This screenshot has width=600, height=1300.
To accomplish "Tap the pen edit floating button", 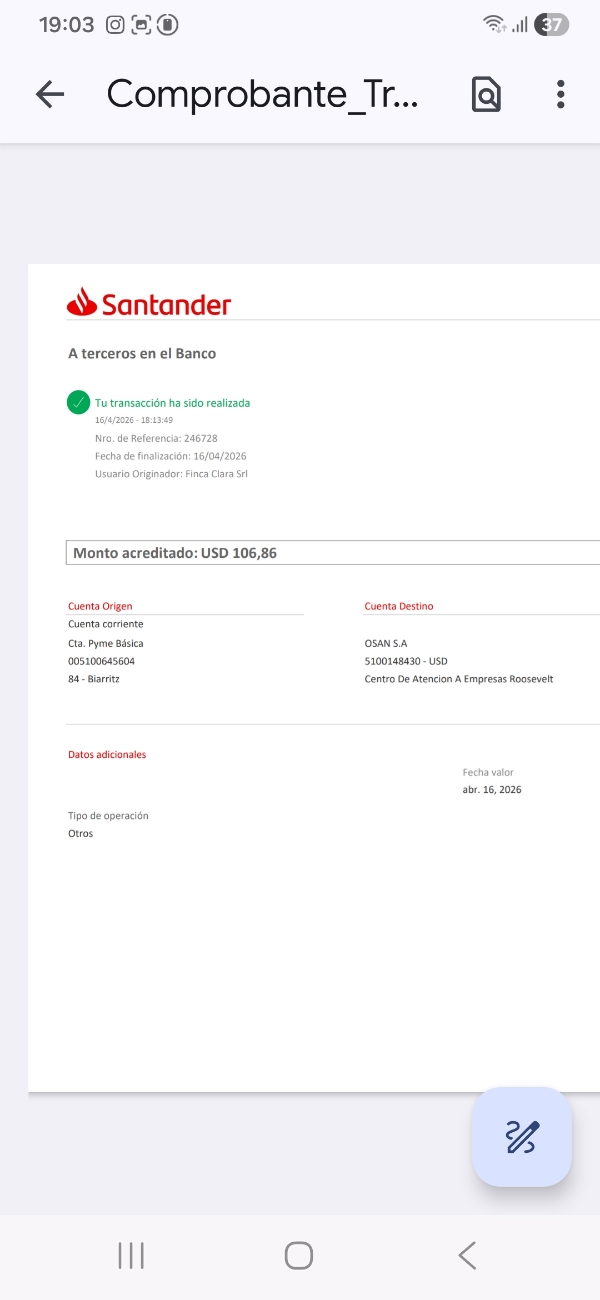I will click(522, 1137).
